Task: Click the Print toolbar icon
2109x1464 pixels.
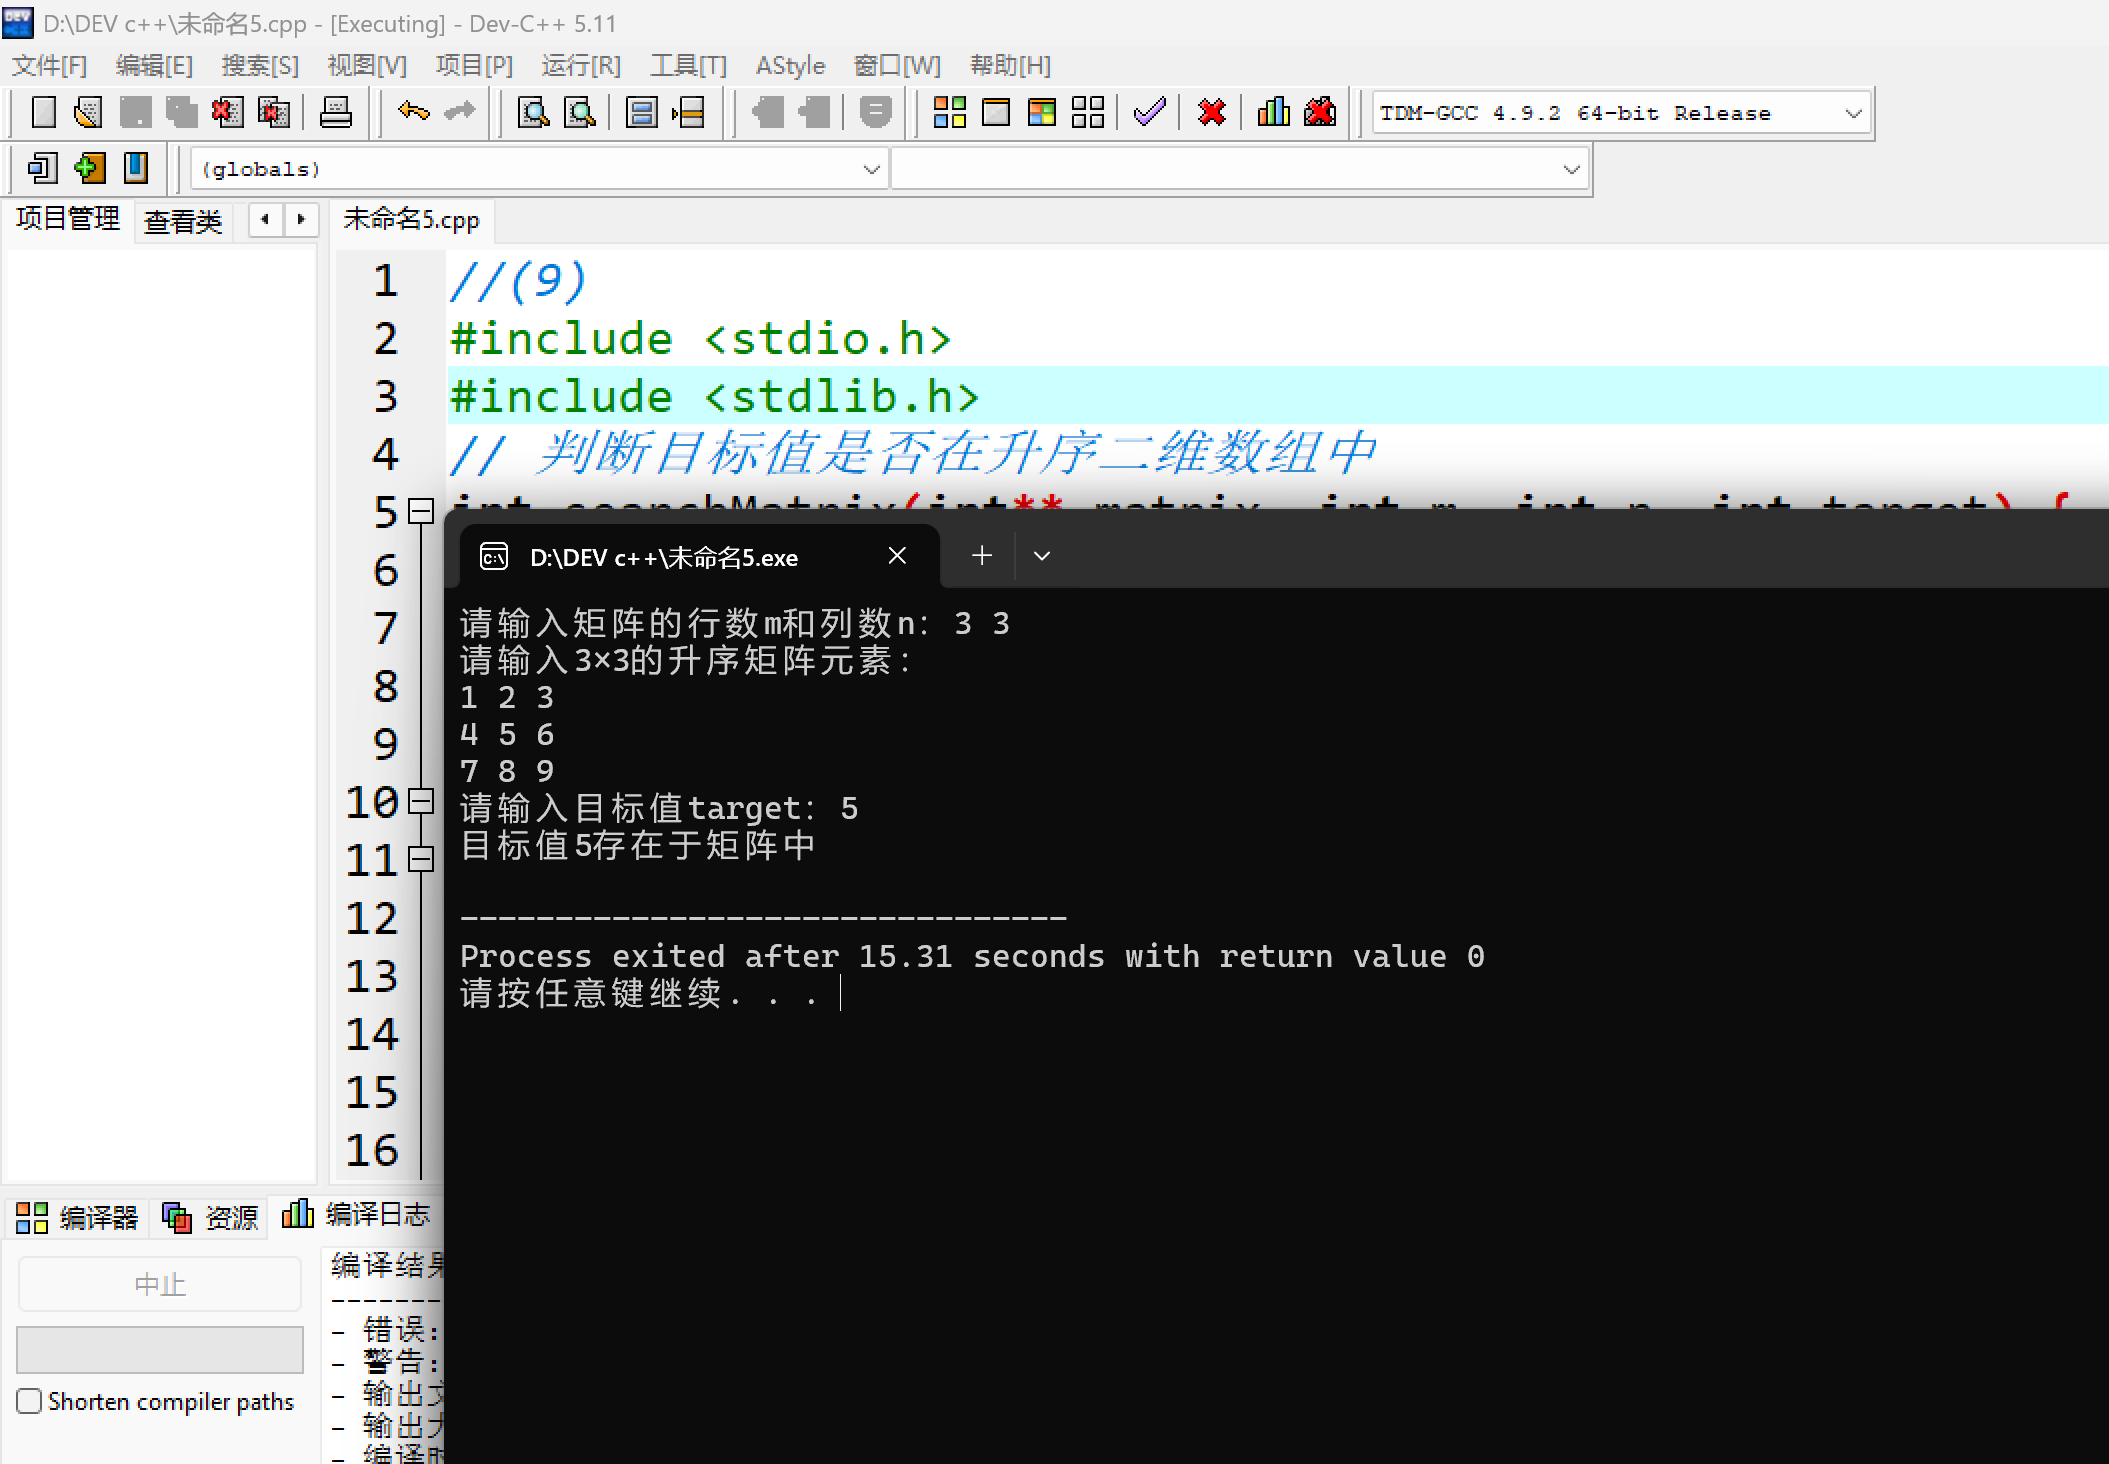Action: [335, 112]
